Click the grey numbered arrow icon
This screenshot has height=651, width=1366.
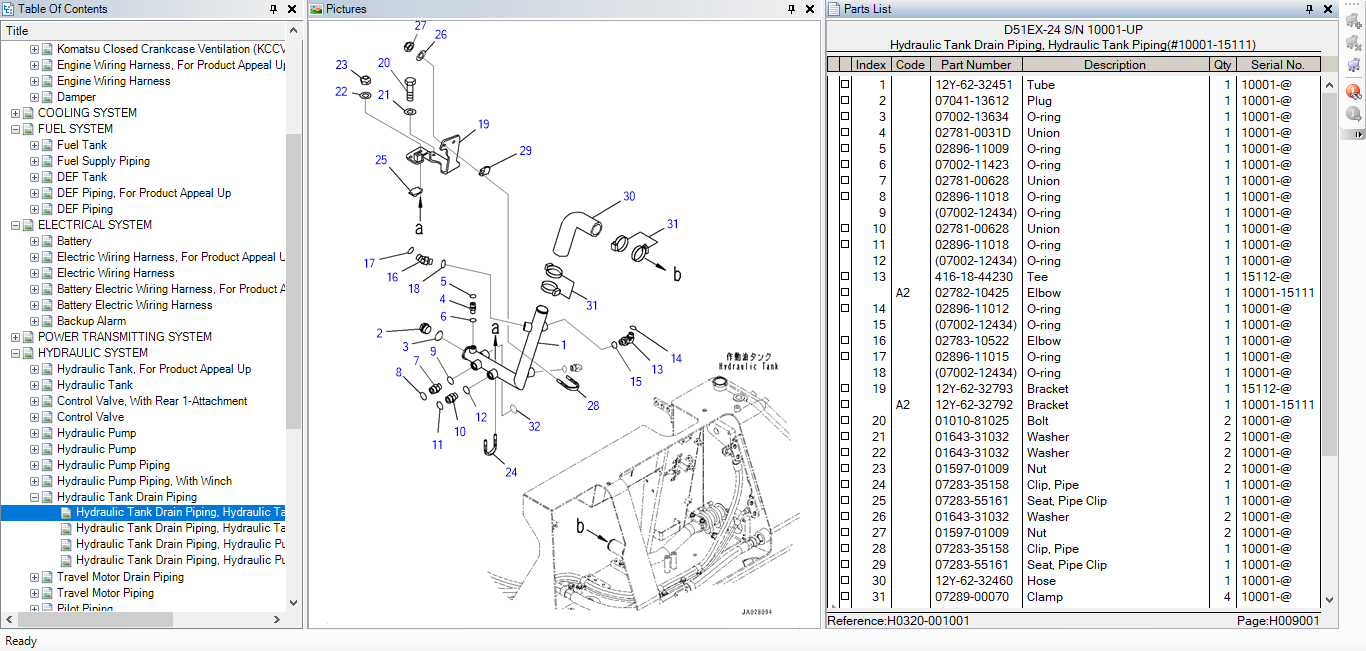[x=1354, y=113]
